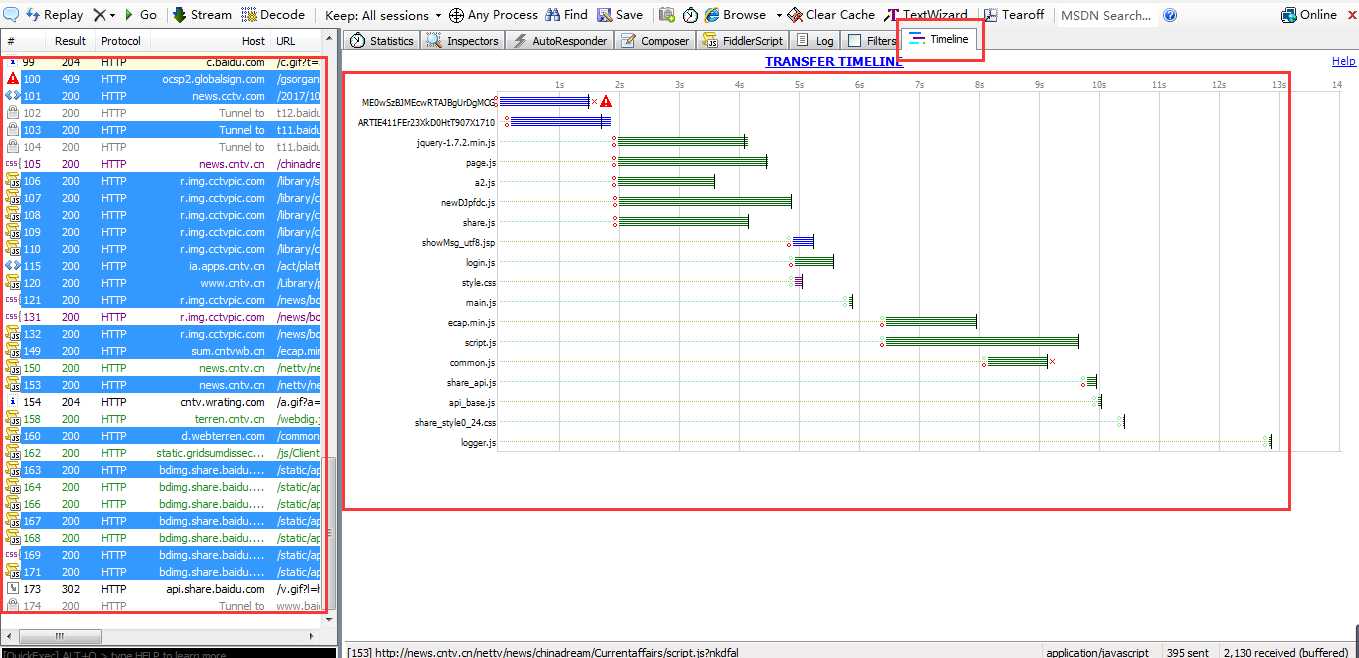Select session 158 terren.cntv.cn
Image resolution: width=1359 pixels, height=658 pixels.
(x=162, y=419)
